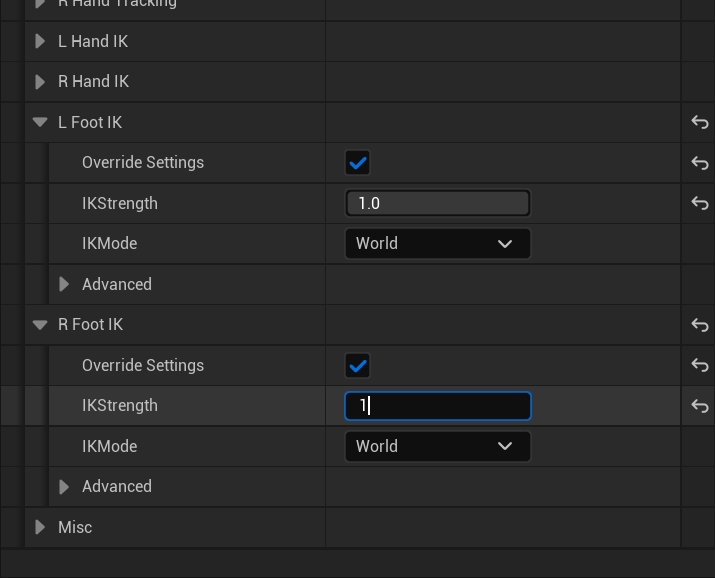Expand the R Hand IK section
The height and width of the screenshot is (578, 715).
(40, 82)
